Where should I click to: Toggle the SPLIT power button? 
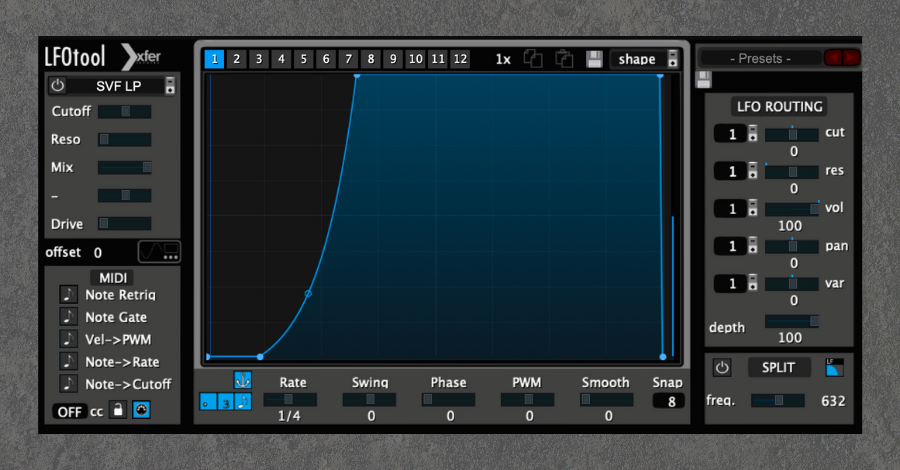coord(722,367)
